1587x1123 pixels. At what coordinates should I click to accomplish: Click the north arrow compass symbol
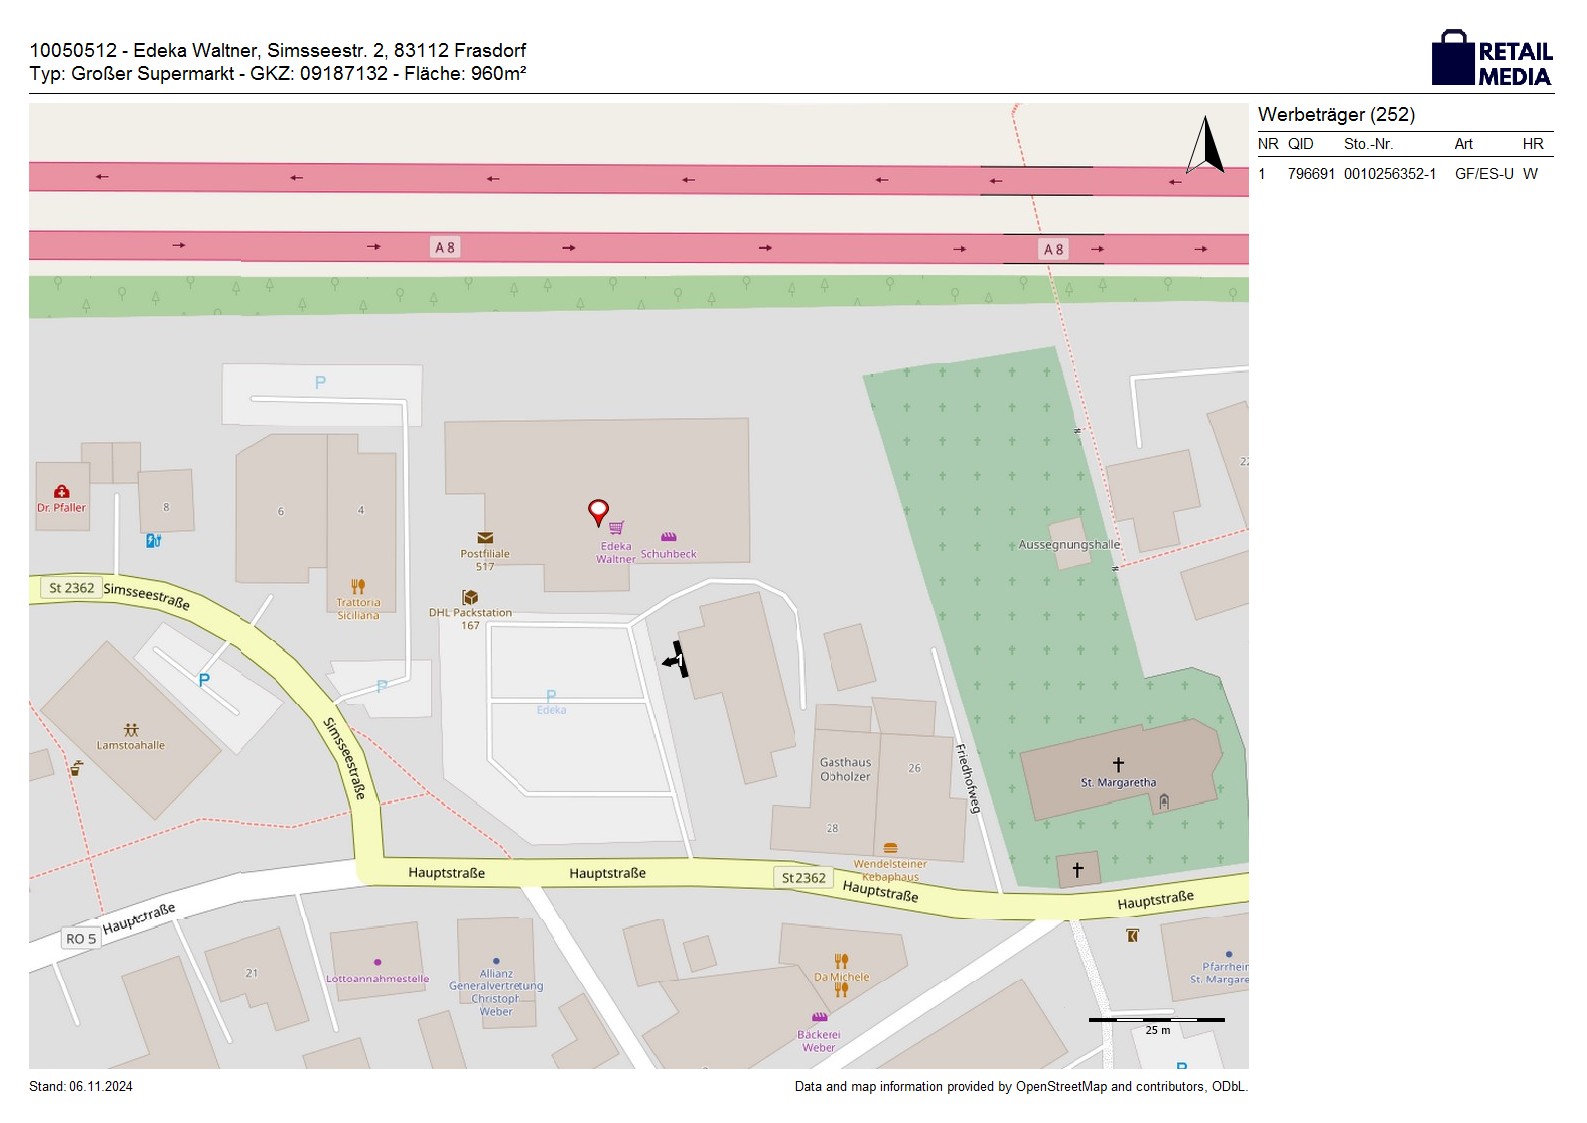[x=1205, y=146]
